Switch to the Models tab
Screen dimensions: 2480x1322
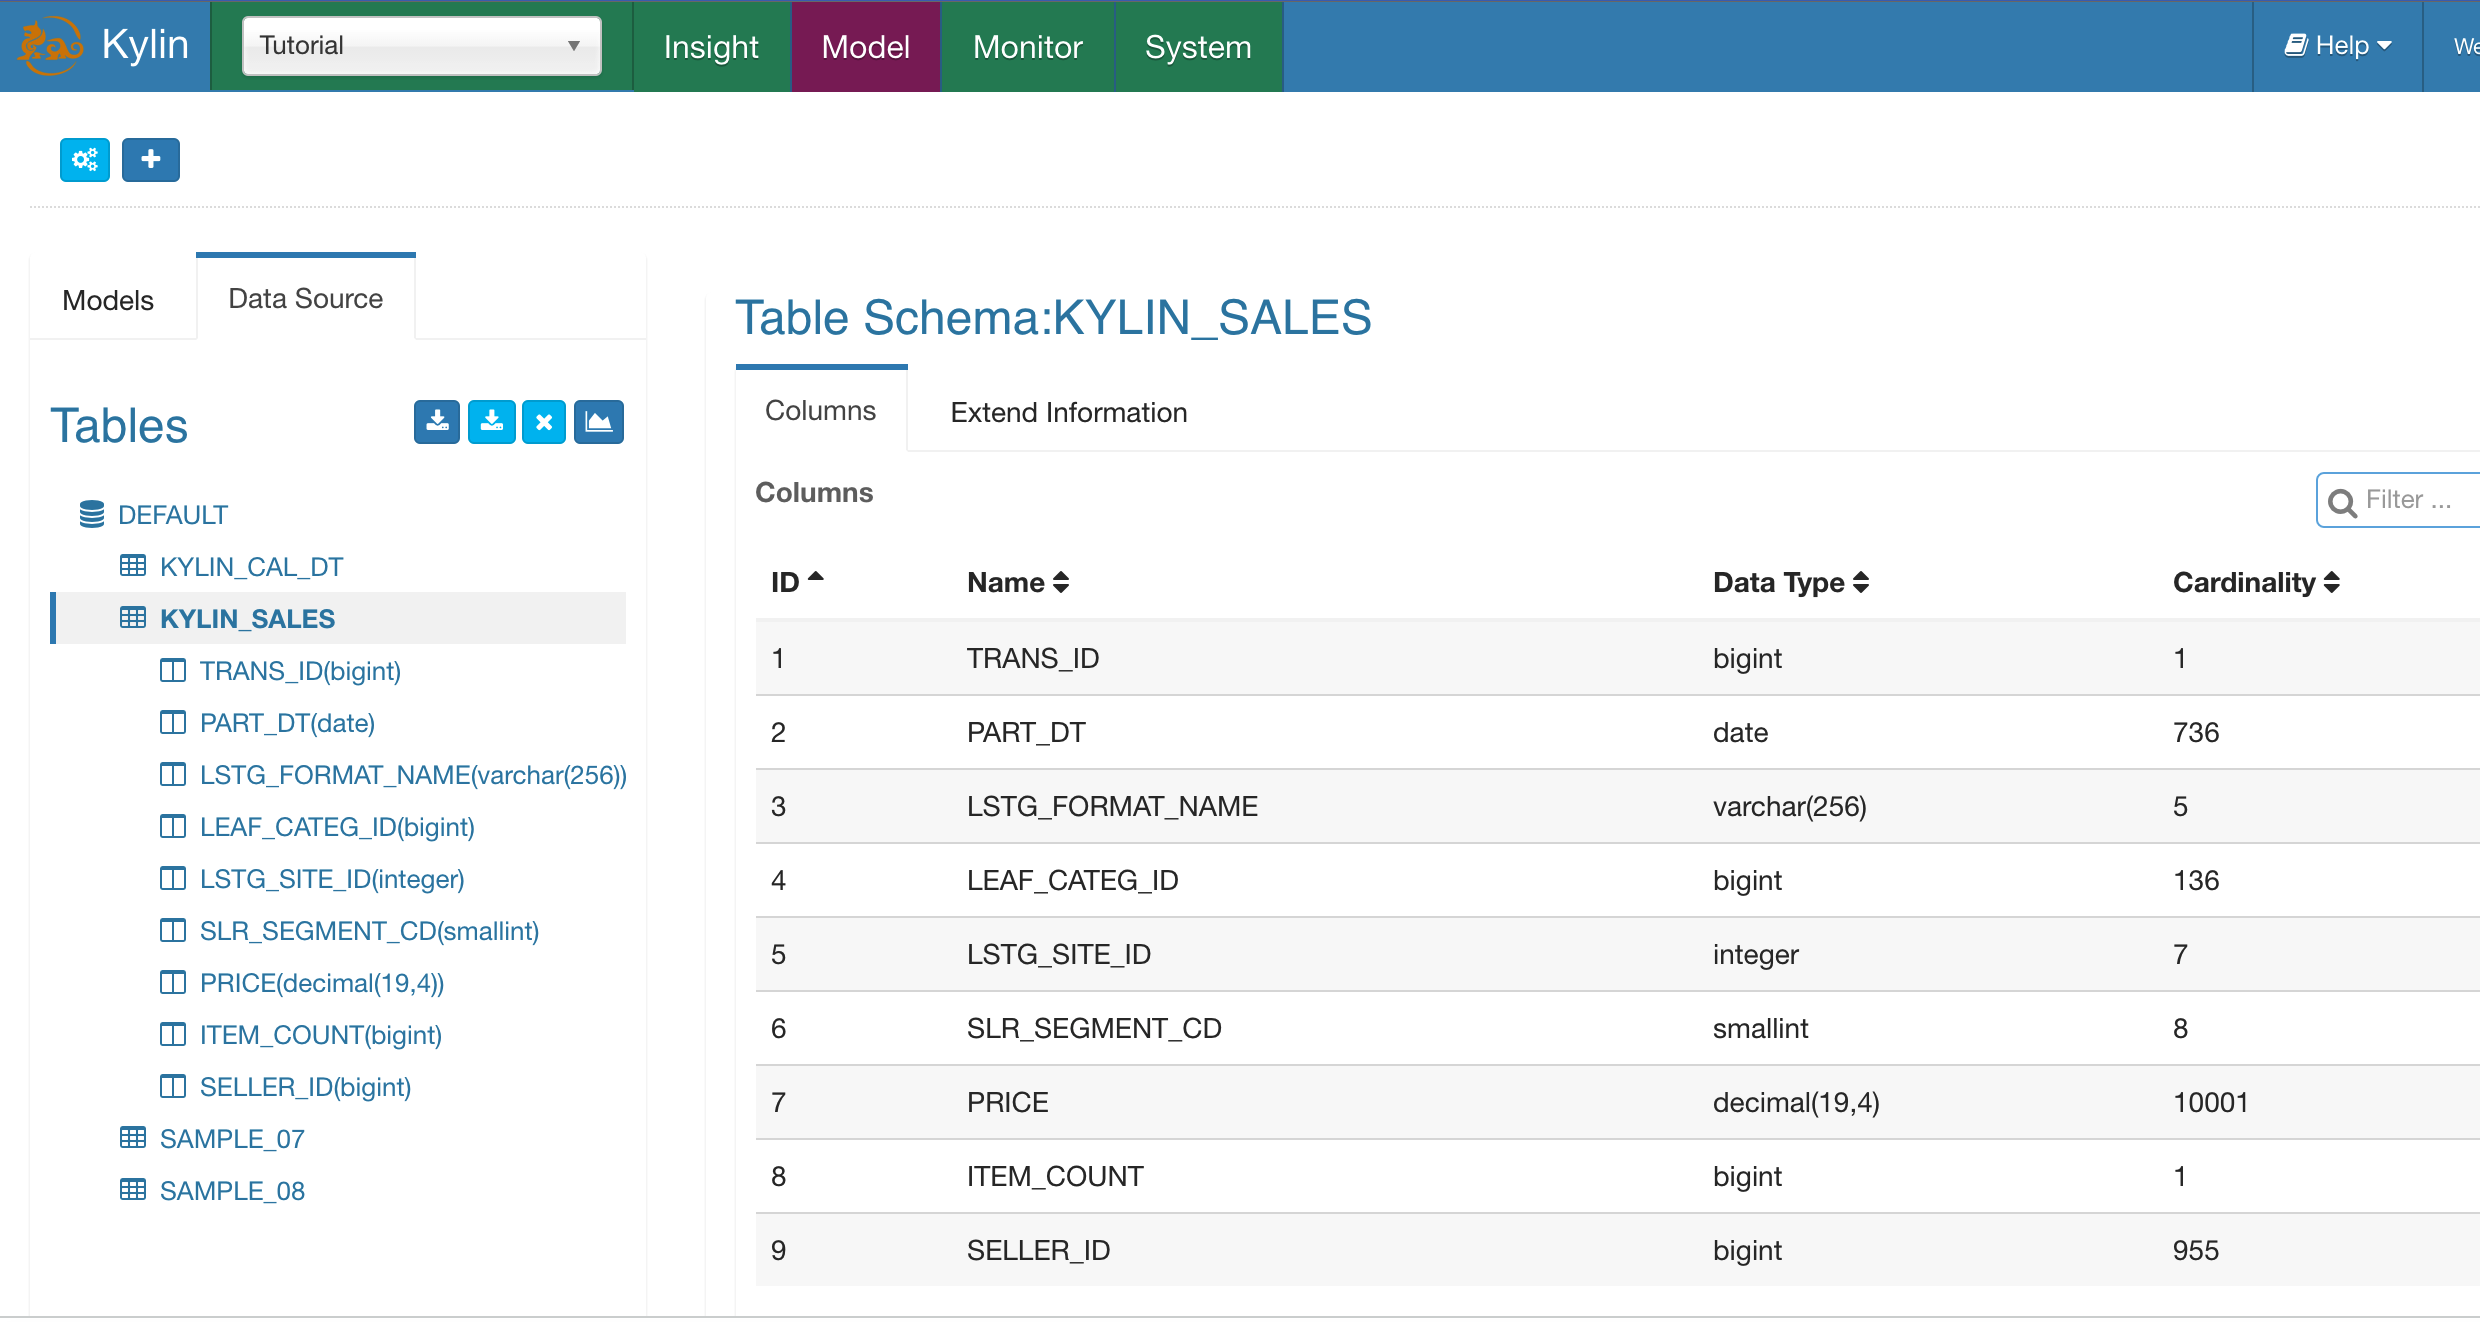tap(108, 300)
